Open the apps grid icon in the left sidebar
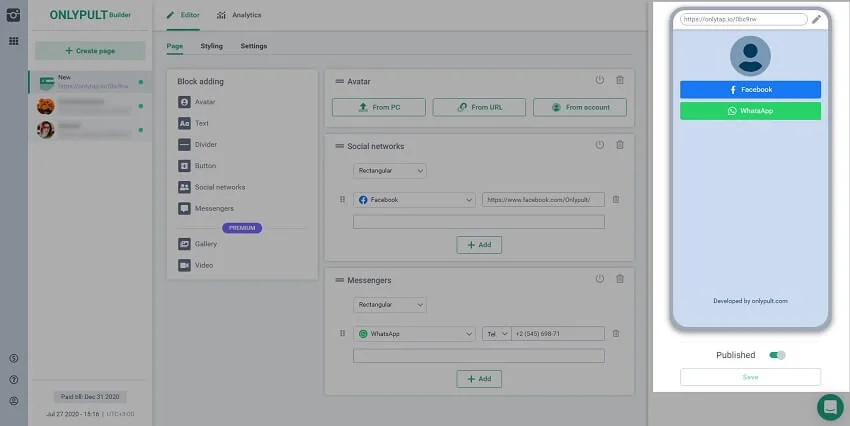The width and height of the screenshot is (850, 426). pos(14,41)
